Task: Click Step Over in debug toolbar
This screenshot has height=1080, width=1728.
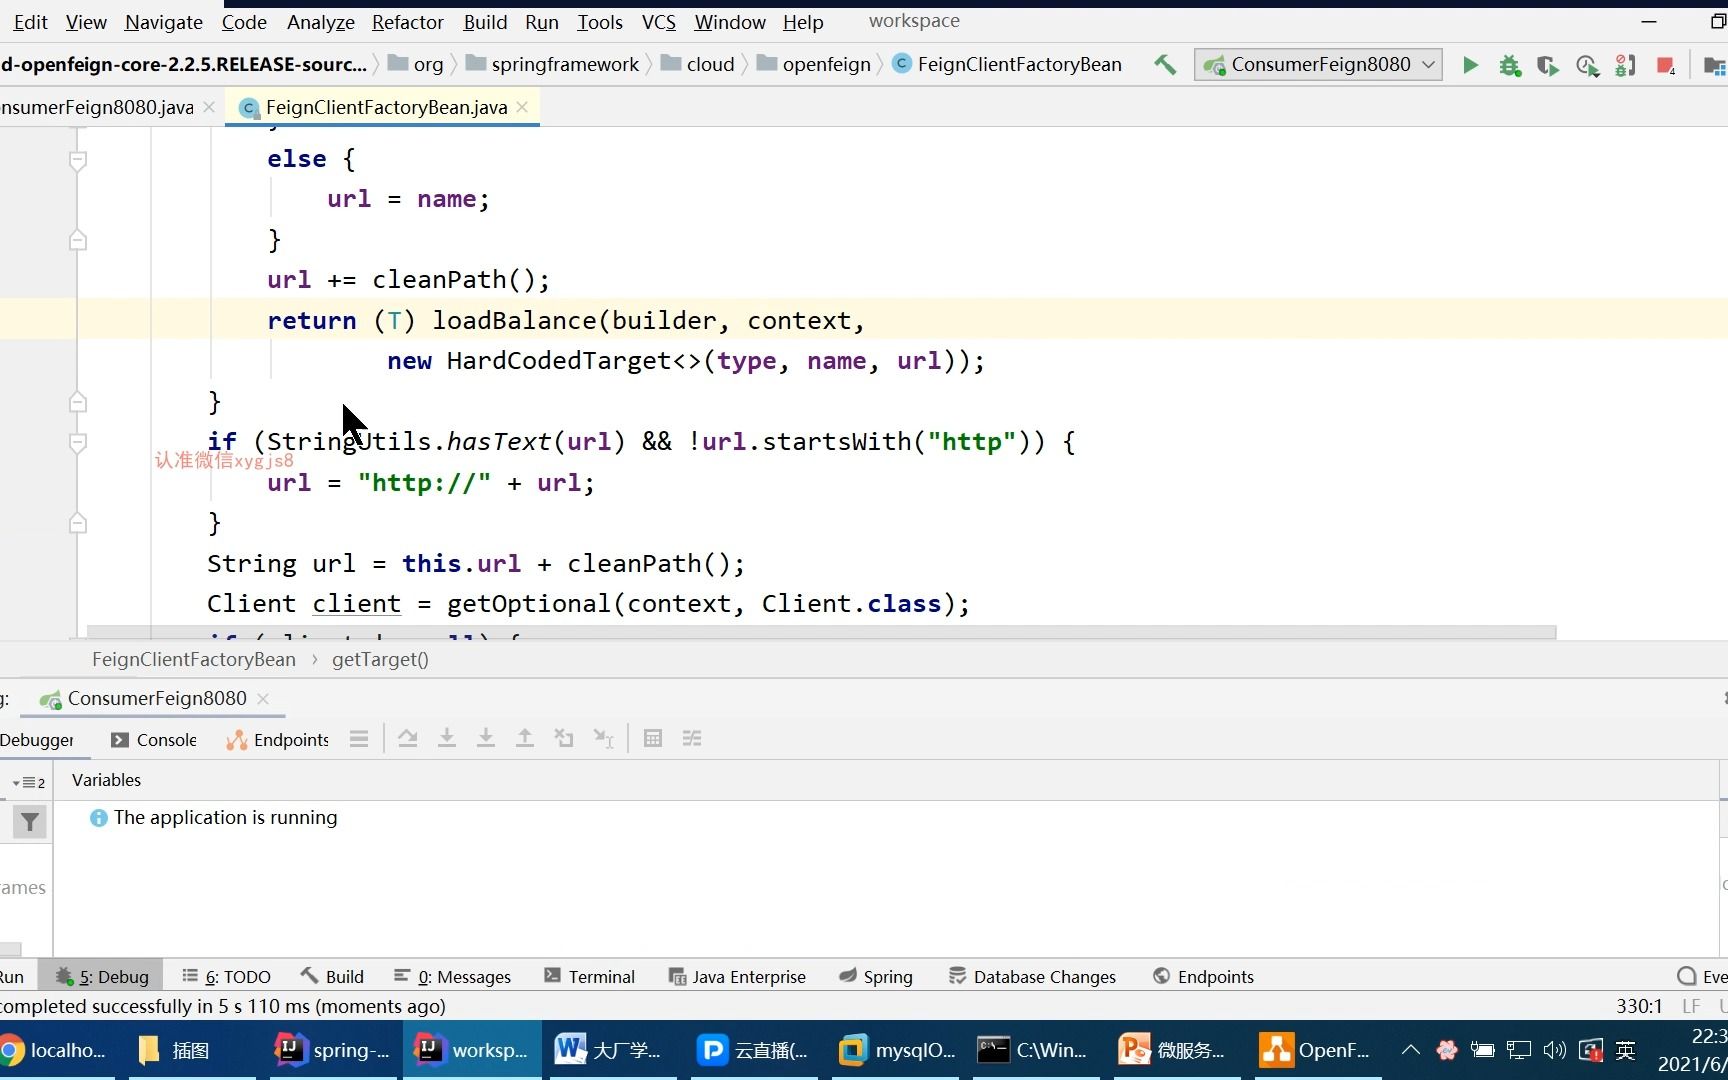Action: [408, 739]
